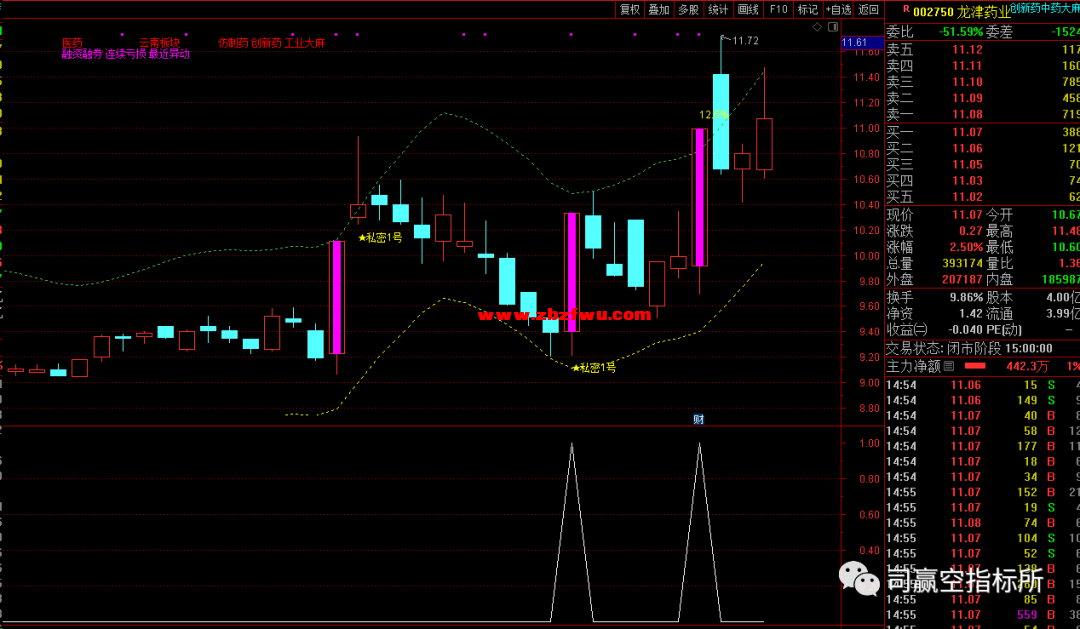Click the 连续亏损 tag
This screenshot has width=1080, height=629.
(125, 54)
